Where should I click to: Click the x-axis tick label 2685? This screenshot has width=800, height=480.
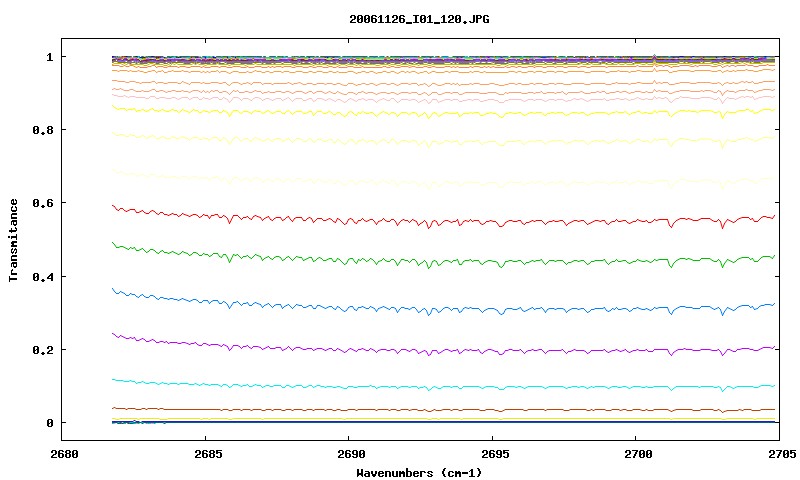(x=208, y=454)
